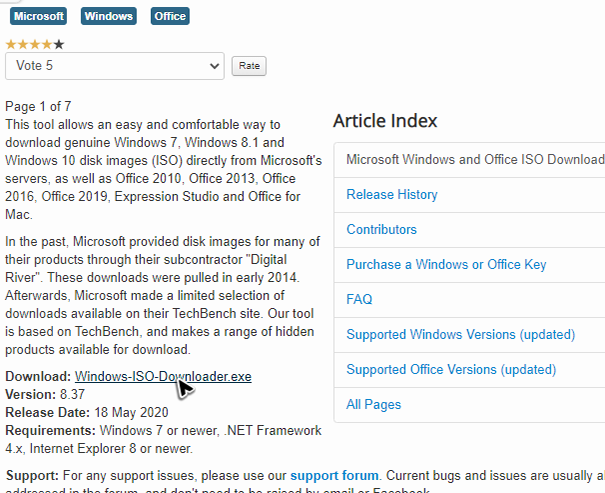Open Purchase a Windows or Office Key
The image size is (605, 493).
[x=446, y=265]
